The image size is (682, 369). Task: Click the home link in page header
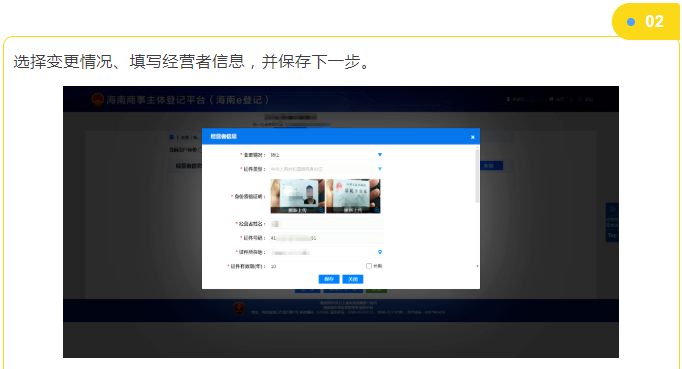pos(557,99)
